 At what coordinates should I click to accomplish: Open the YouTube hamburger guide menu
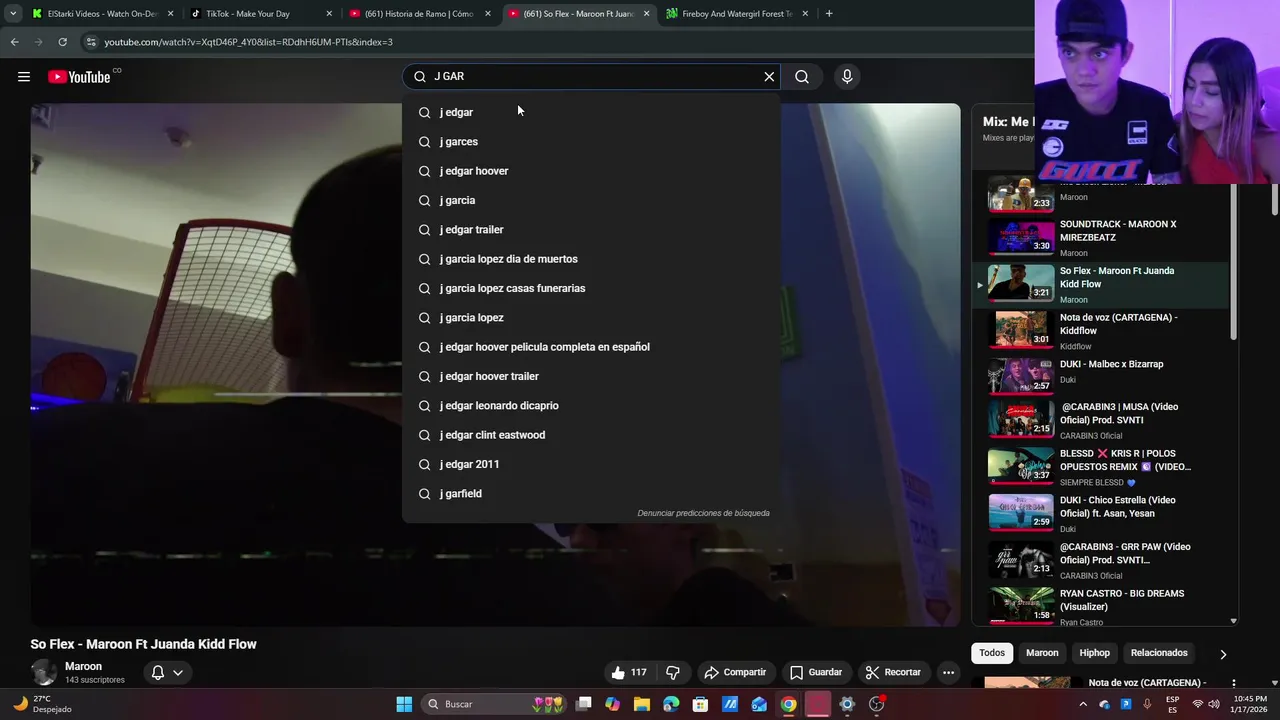(x=24, y=77)
